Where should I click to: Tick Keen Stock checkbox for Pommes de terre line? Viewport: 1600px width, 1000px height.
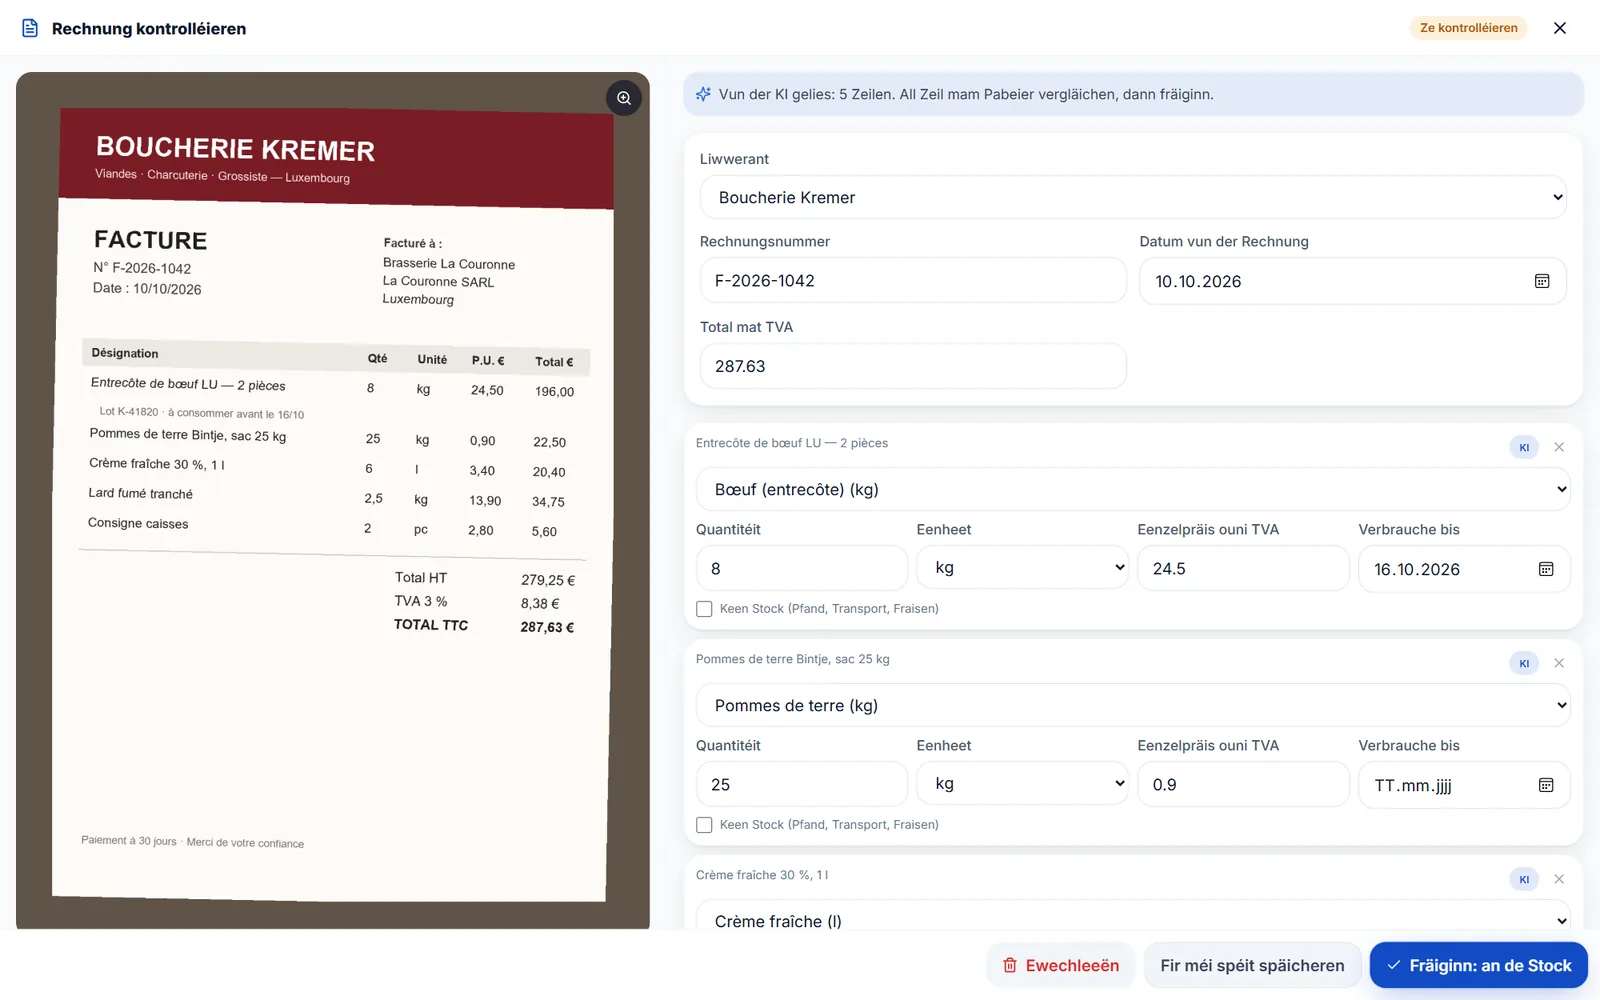point(704,825)
